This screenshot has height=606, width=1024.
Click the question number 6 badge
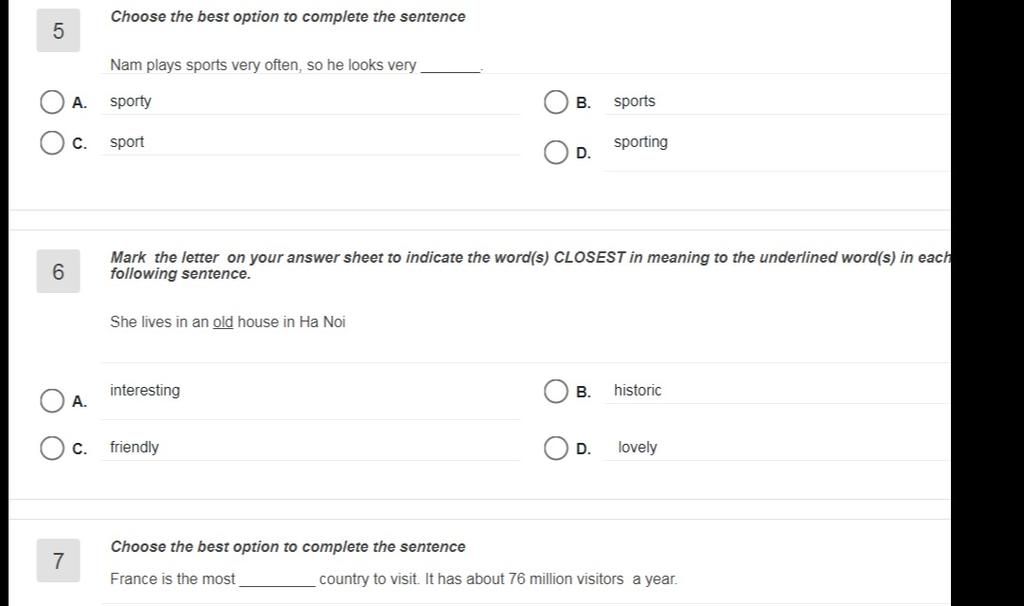58,271
